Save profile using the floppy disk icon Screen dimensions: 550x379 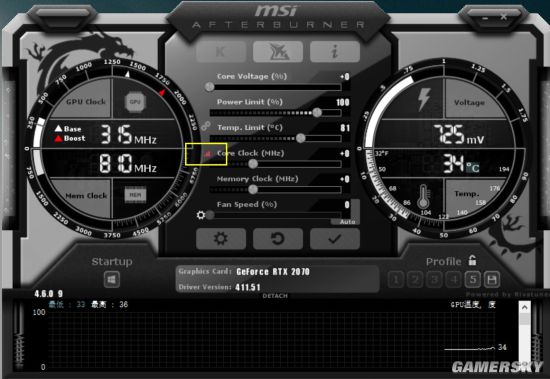492,280
